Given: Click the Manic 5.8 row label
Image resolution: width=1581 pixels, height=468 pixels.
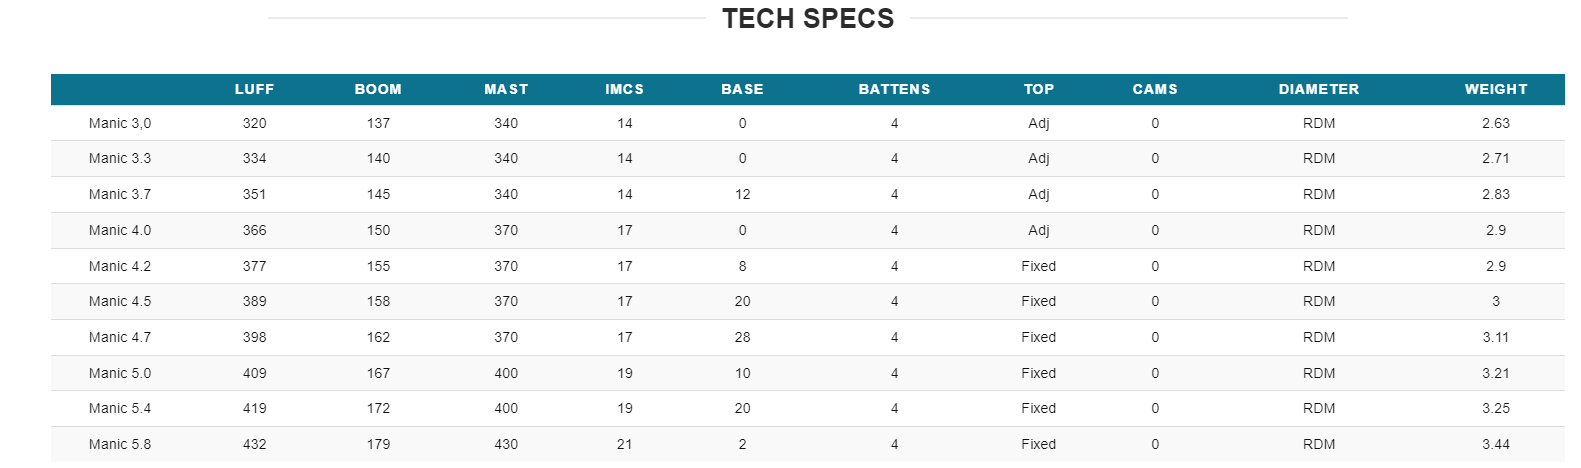Looking at the screenshot, I should 120,444.
